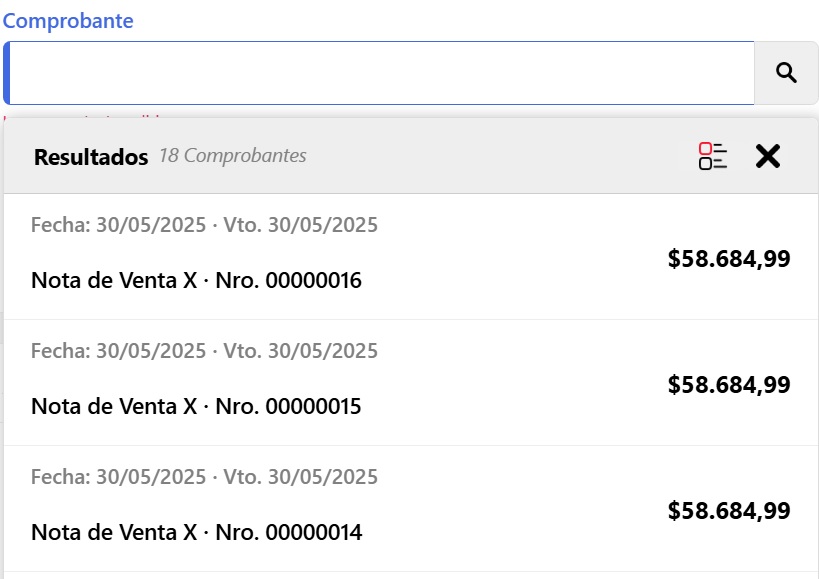Click the $58.684,99 amount of voucher 00000016
Screen dimensions: 819x579
pos(729,259)
